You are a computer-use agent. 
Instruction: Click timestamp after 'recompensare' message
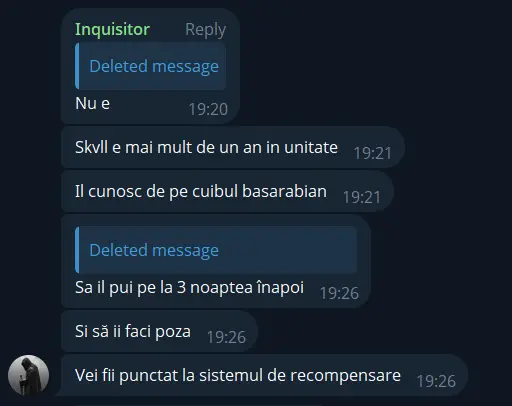point(436,381)
